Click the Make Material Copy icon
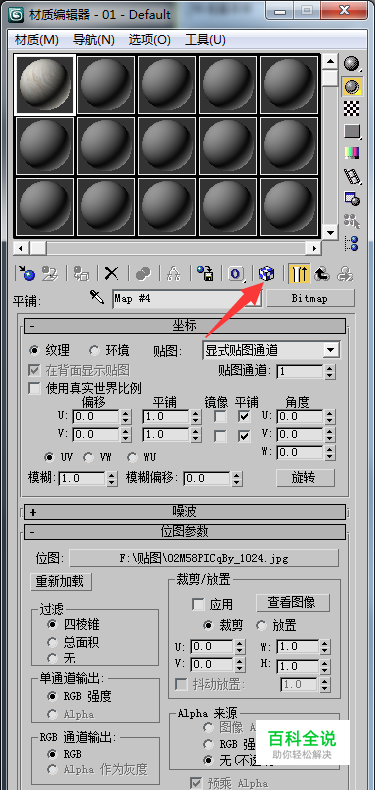 pos(143,274)
